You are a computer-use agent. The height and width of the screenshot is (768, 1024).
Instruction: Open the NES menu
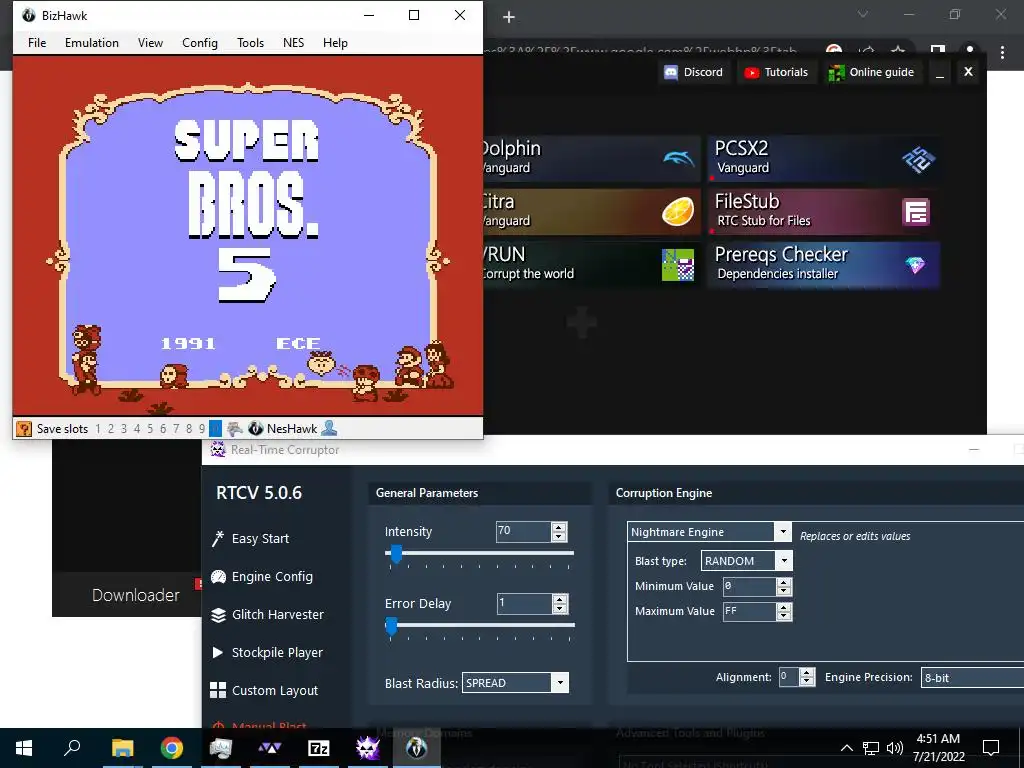(x=293, y=42)
